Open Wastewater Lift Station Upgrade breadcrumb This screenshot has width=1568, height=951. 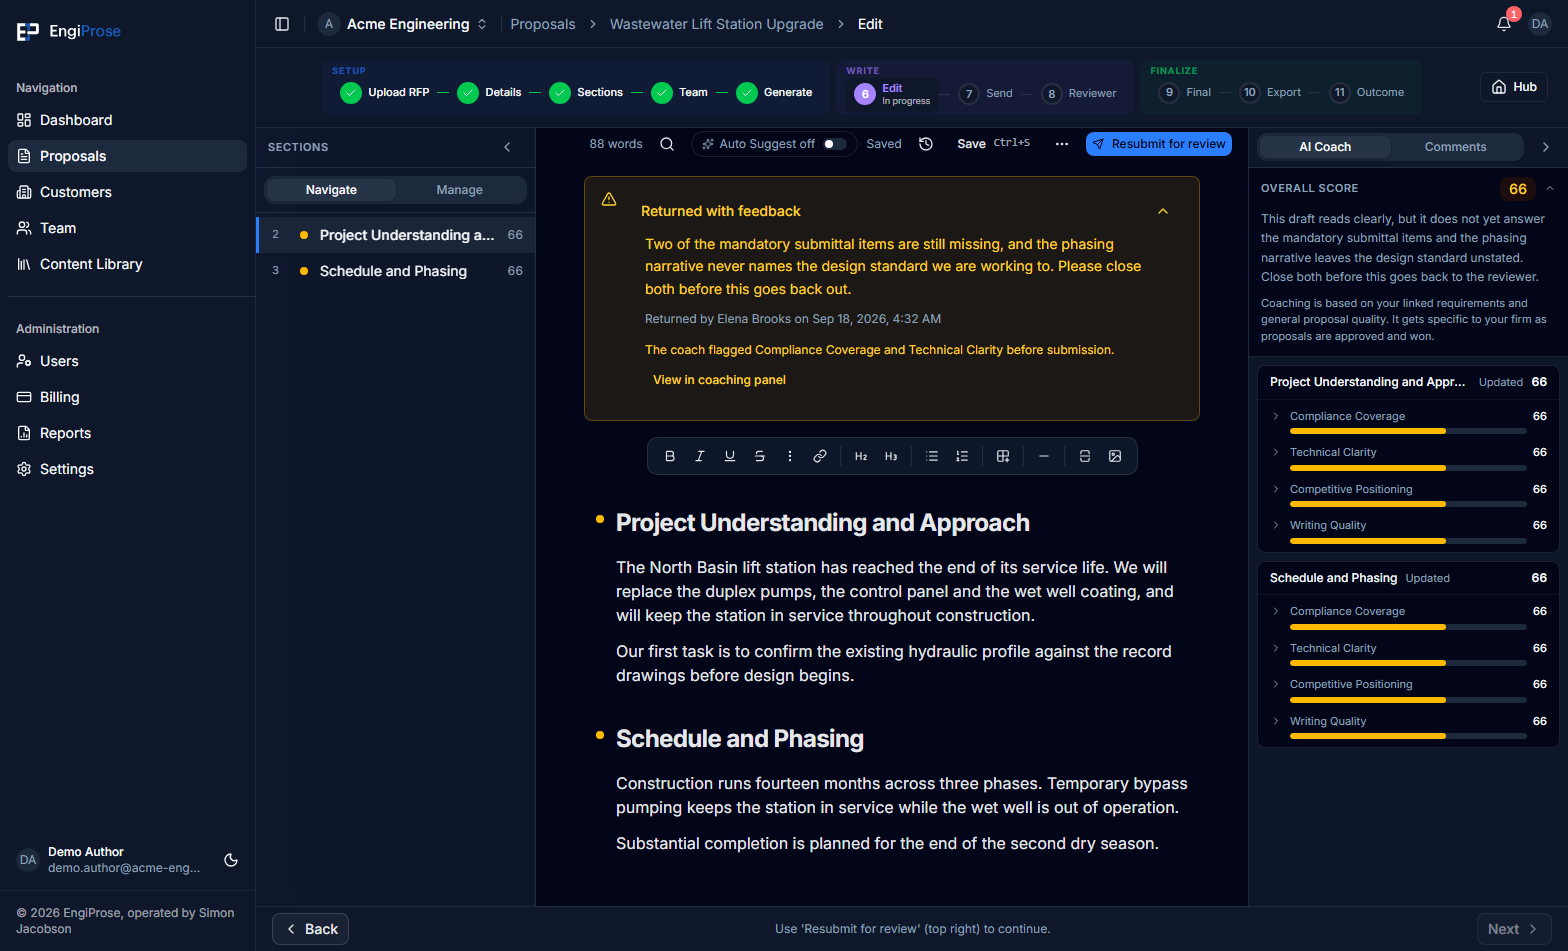(717, 24)
